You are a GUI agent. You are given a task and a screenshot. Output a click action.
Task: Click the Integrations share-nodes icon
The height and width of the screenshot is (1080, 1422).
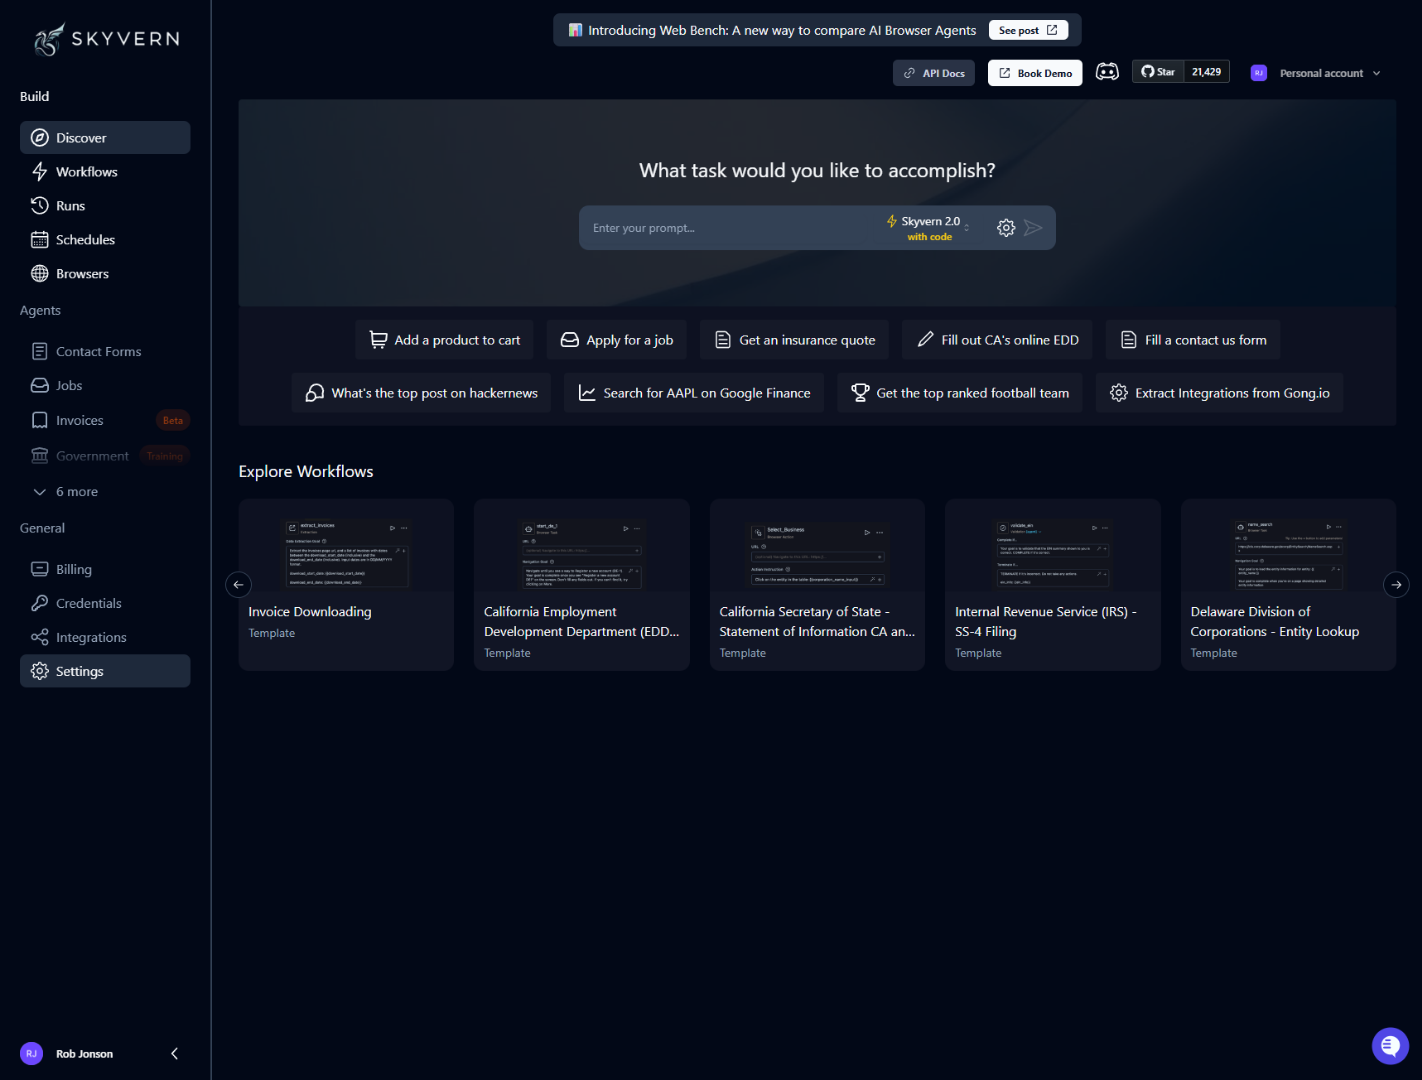pos(40,637)
